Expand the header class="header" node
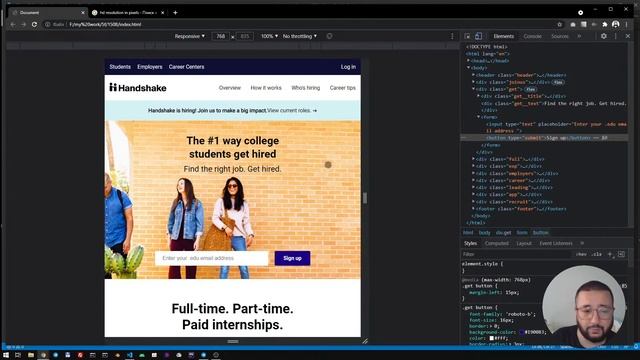The height and width of the screenshot is (360, 640). point(473,75)
